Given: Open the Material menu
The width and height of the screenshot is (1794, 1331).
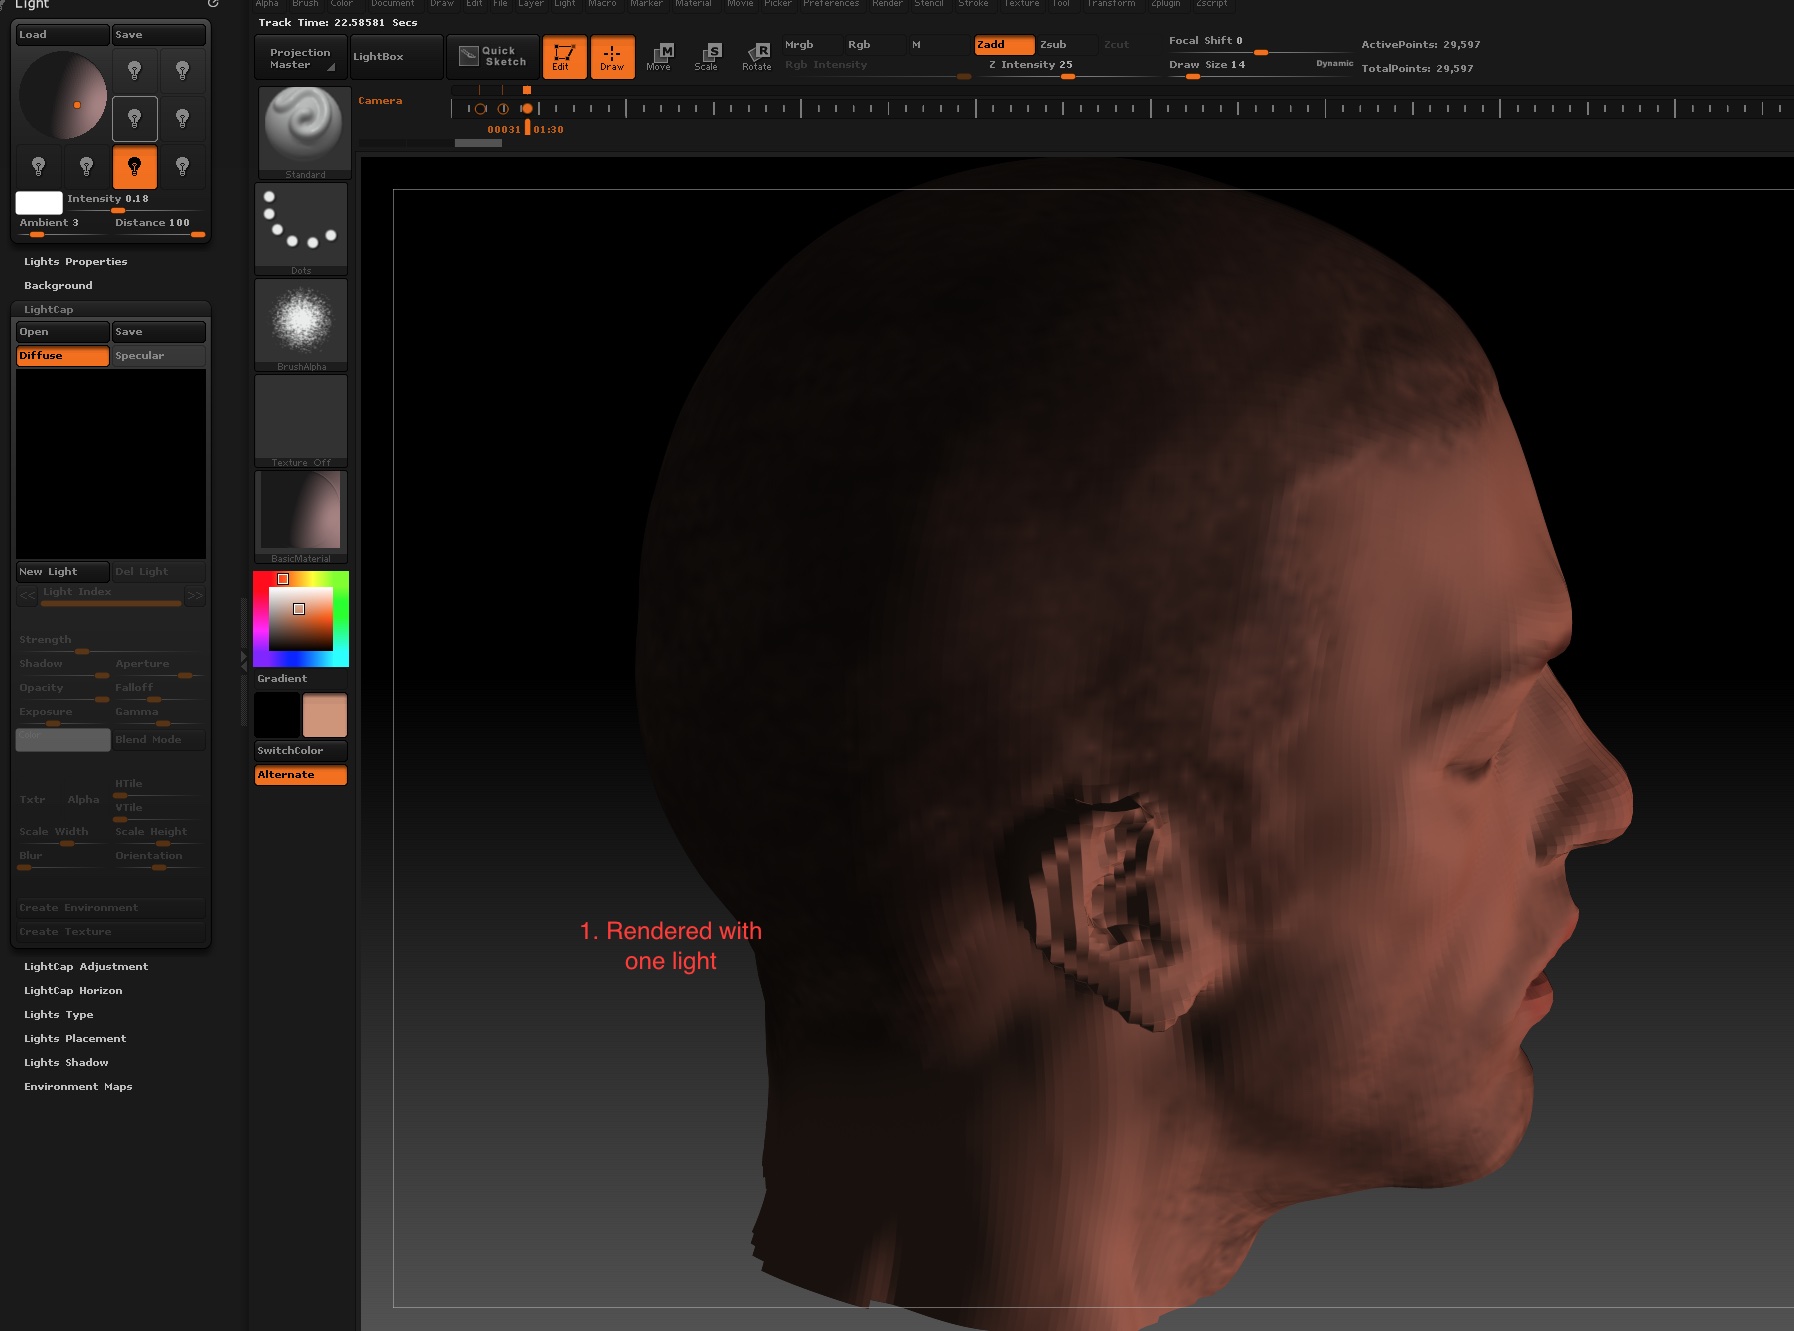Looking at the screenshot, I should 693,4.
